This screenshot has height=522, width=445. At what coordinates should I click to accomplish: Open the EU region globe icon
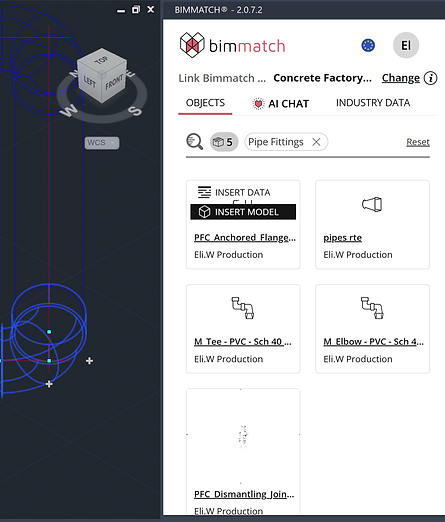[368, 45]
